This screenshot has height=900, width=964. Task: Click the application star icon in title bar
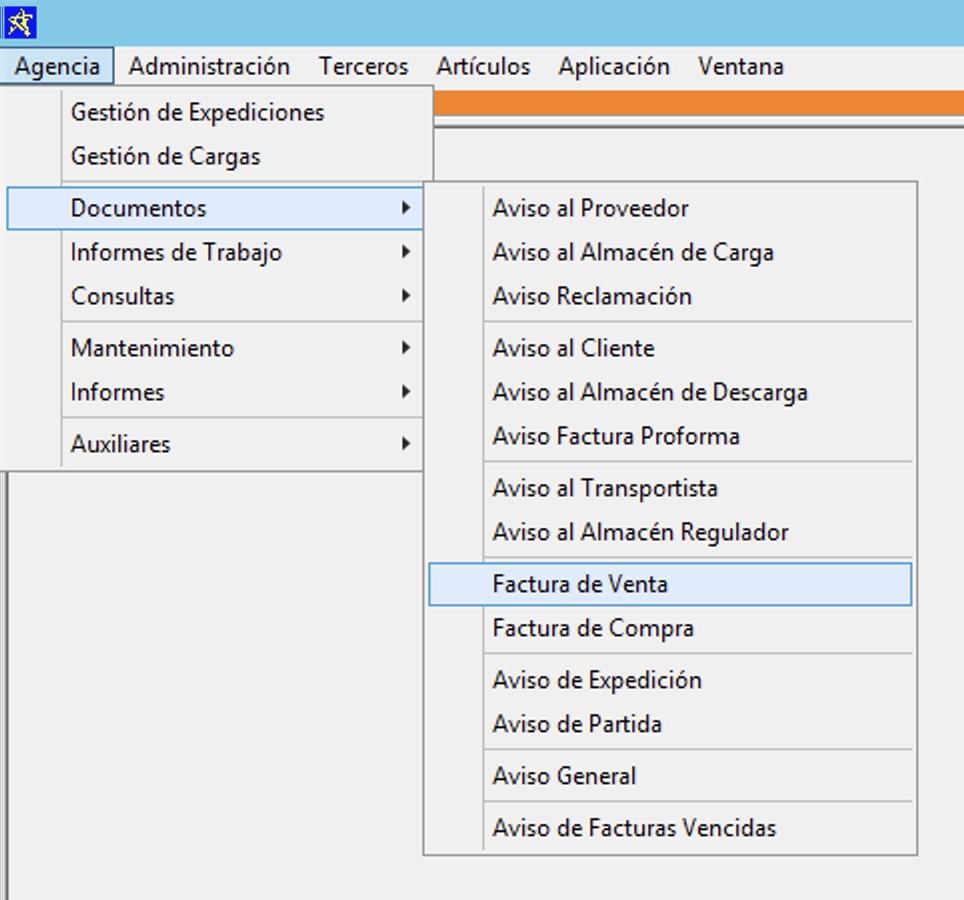[20, 21]
